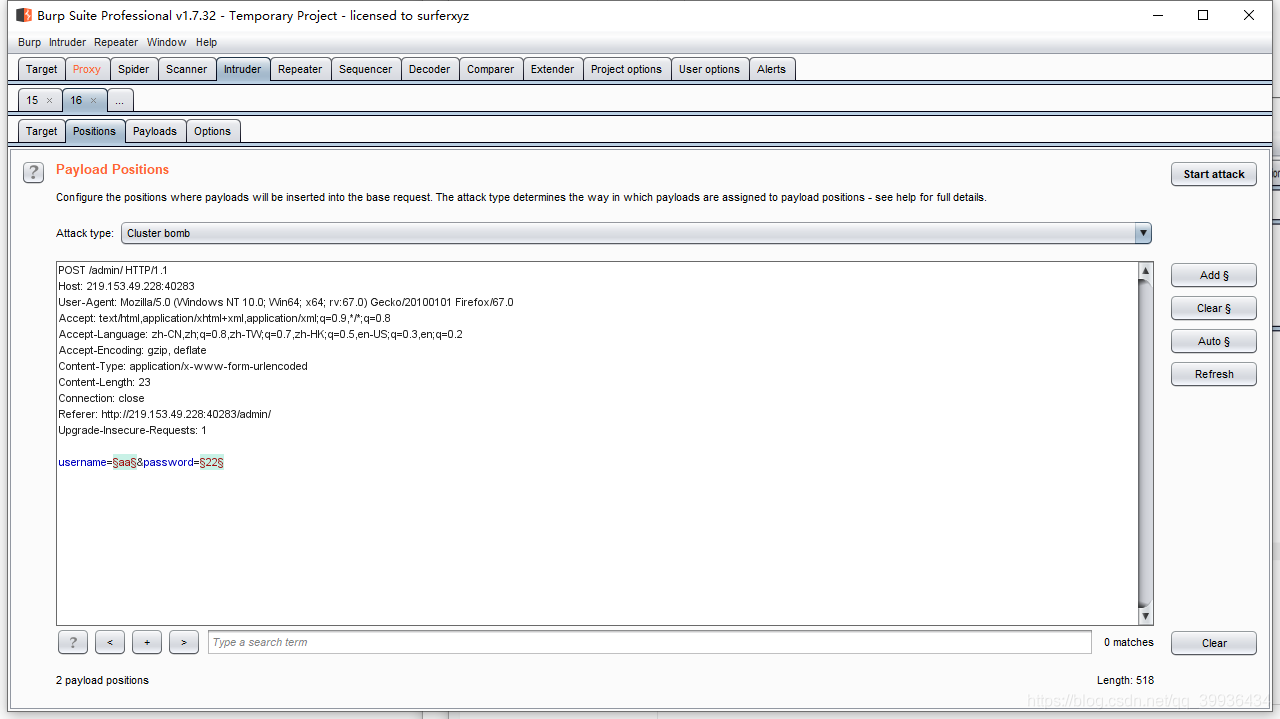Click the Connection: close line
Viewport: 1280px width, 719px height.
pos(101,398)
